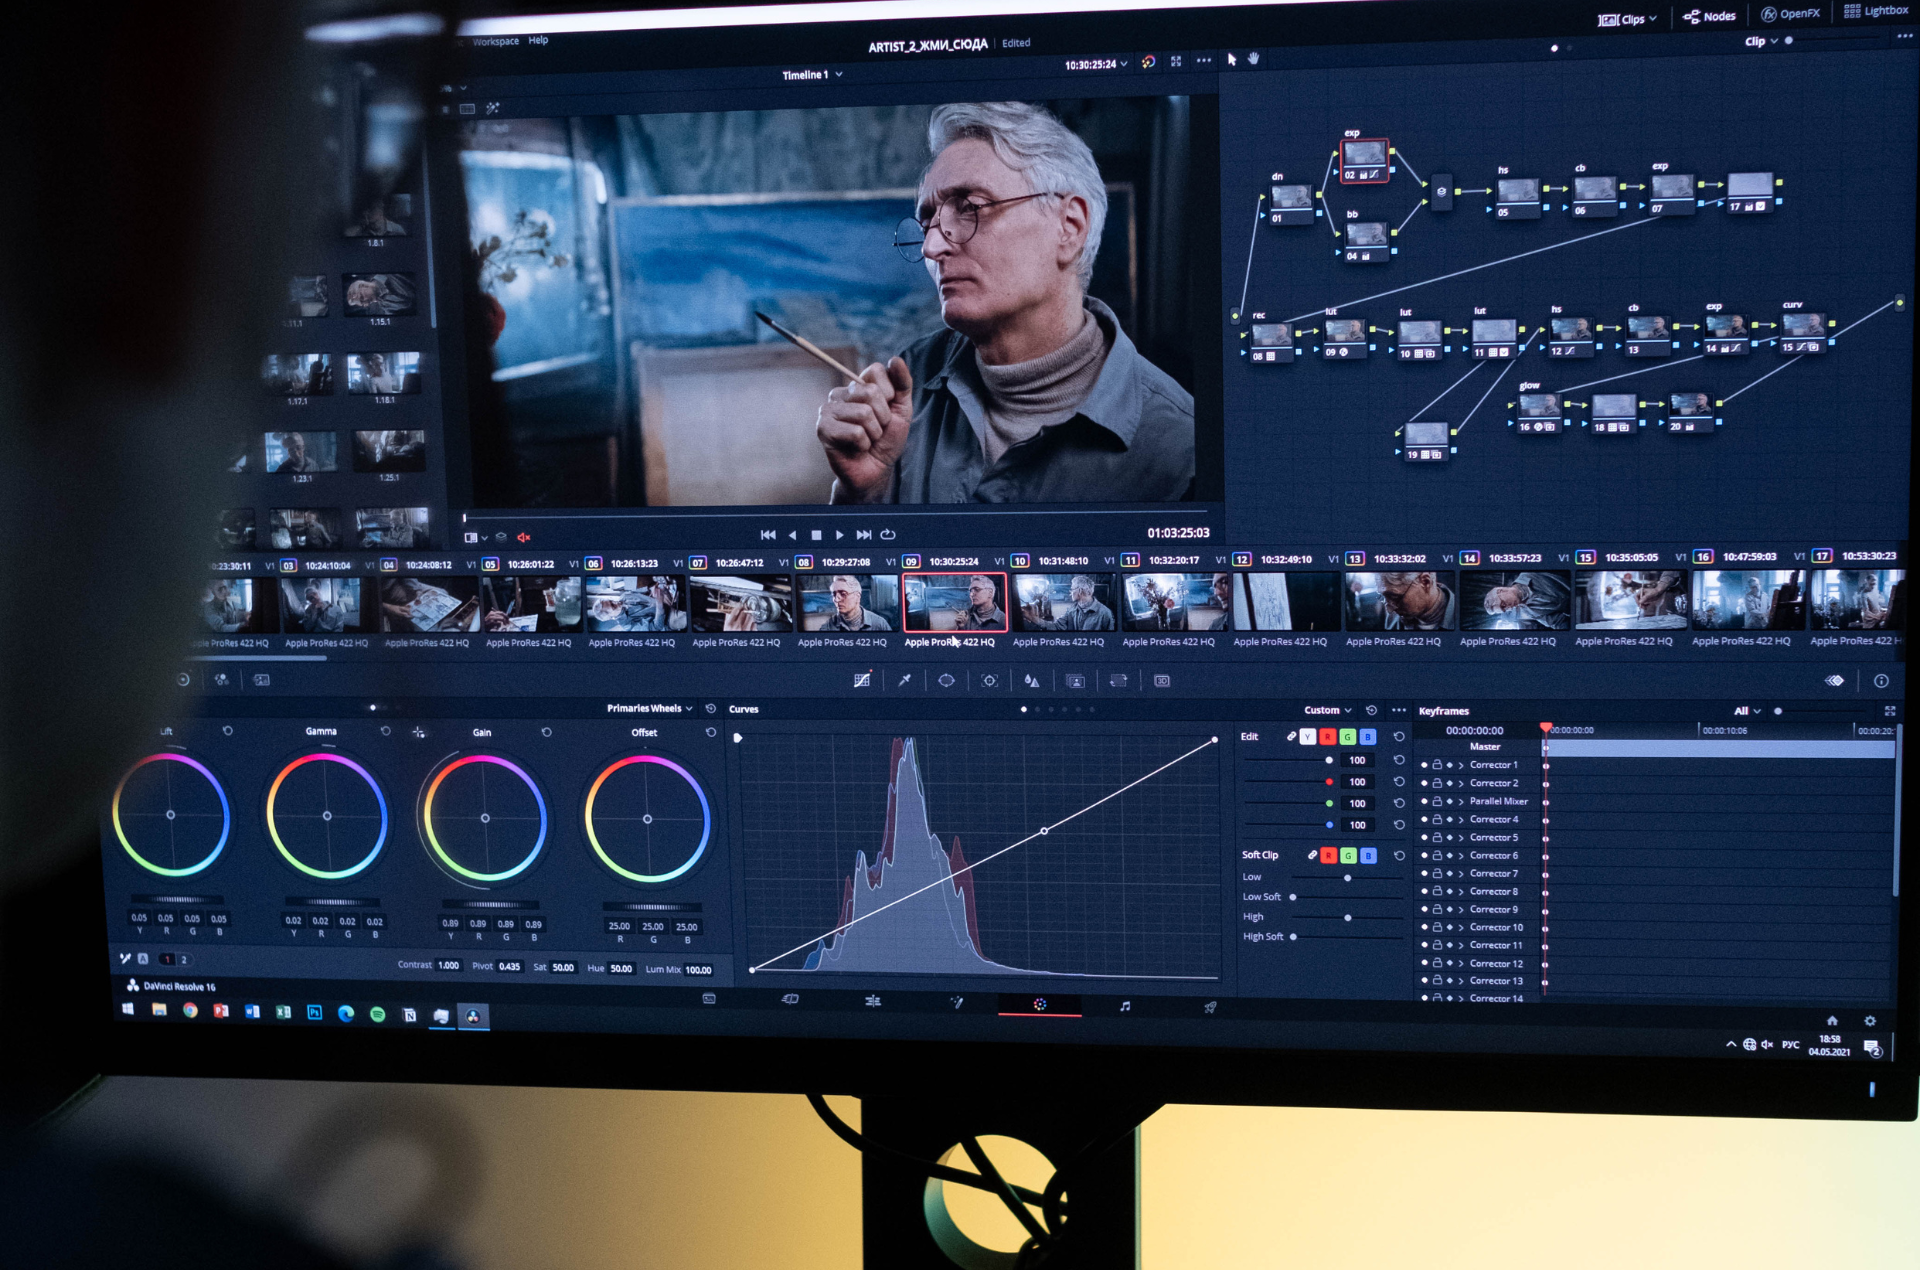The image size is (1920, 1270).
Task: Play the clip forward
Action: 839,535
